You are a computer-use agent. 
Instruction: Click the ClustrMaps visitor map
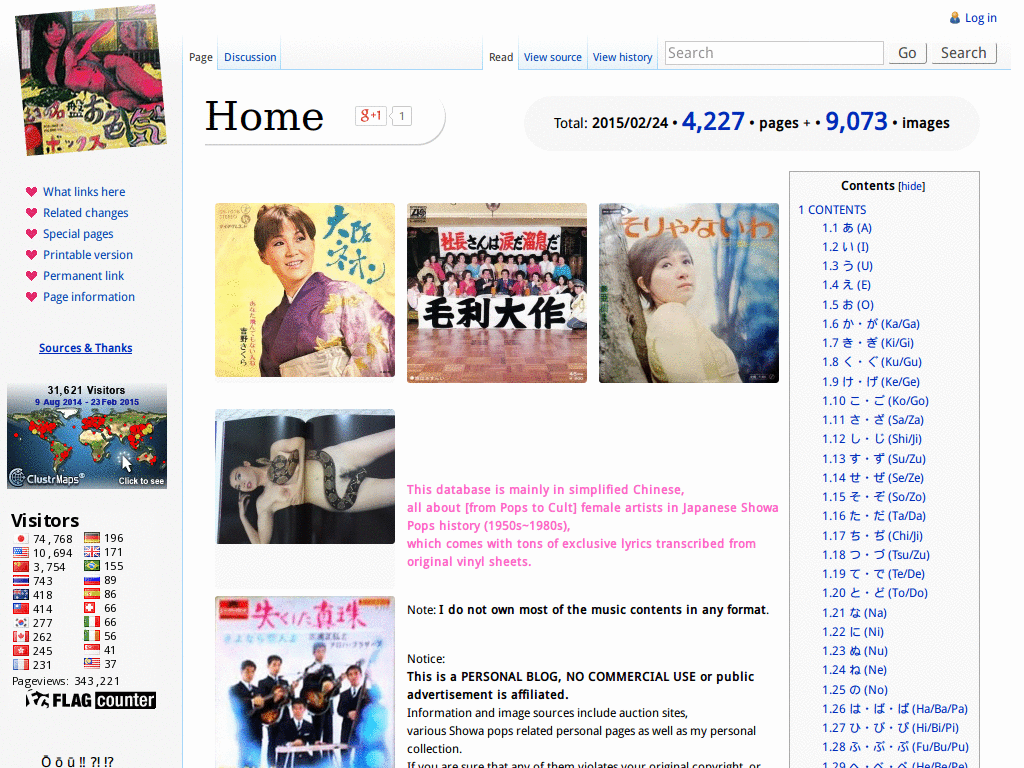coord(87,436)
